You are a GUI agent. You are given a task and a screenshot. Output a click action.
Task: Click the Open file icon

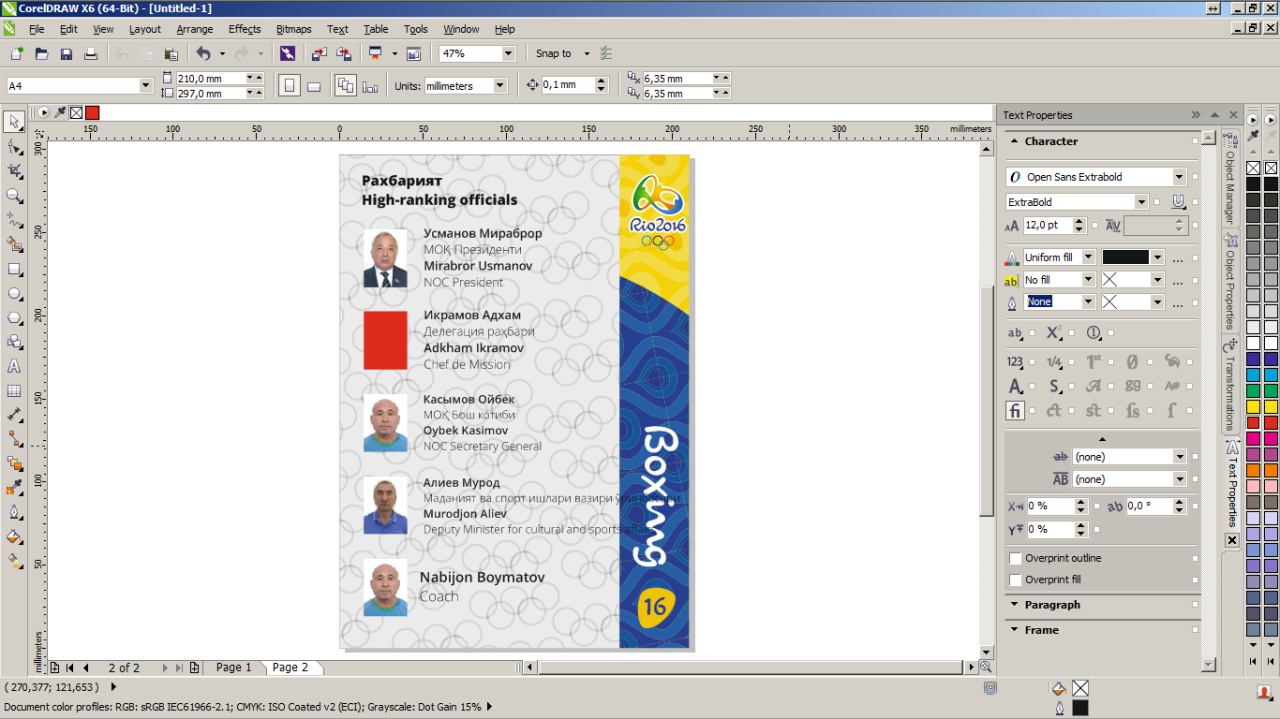point(41,54)
